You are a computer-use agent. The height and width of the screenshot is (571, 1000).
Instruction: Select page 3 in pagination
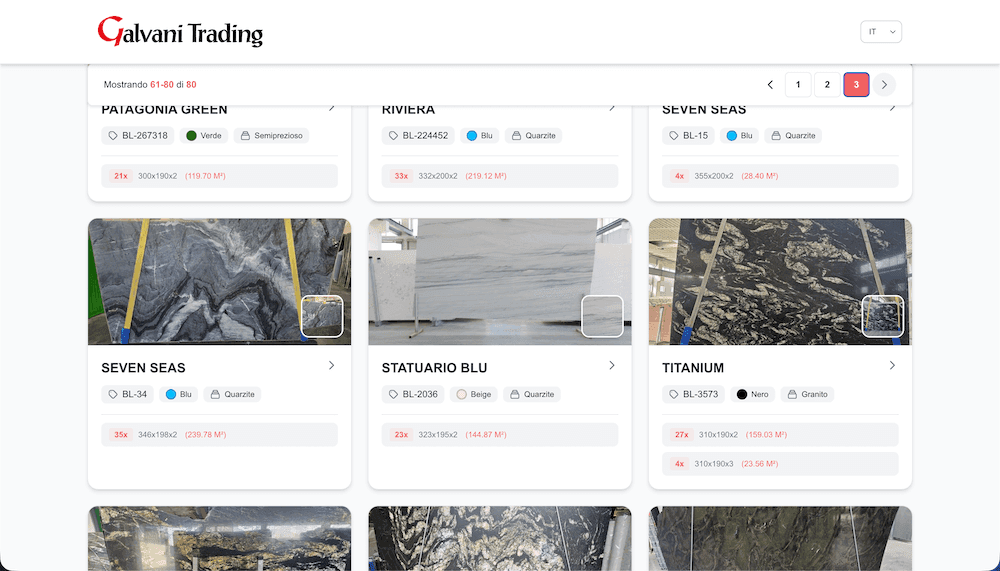[856, 85]
